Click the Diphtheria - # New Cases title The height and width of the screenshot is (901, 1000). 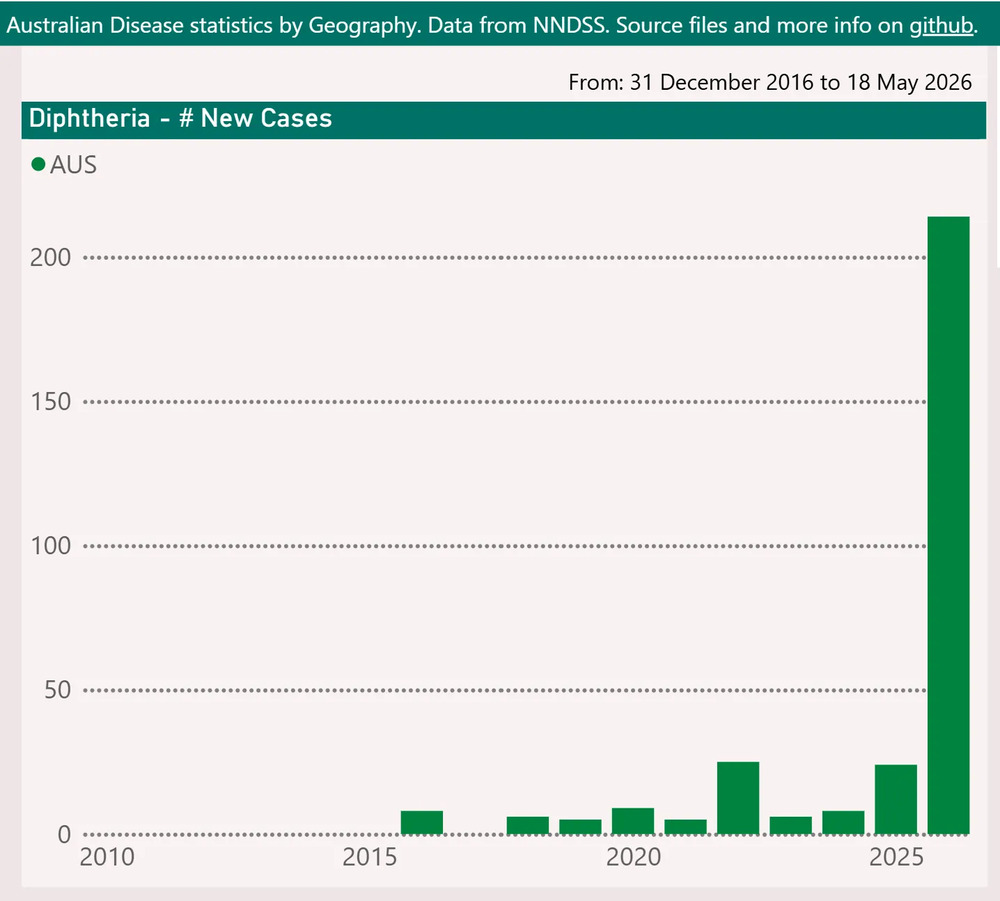[180, 119]
